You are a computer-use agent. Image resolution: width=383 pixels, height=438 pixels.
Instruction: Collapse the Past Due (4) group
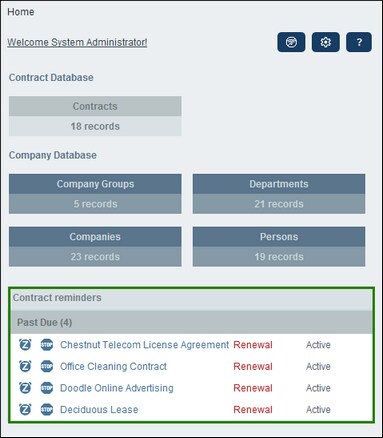pyautogui.click(x=191, y=322)
